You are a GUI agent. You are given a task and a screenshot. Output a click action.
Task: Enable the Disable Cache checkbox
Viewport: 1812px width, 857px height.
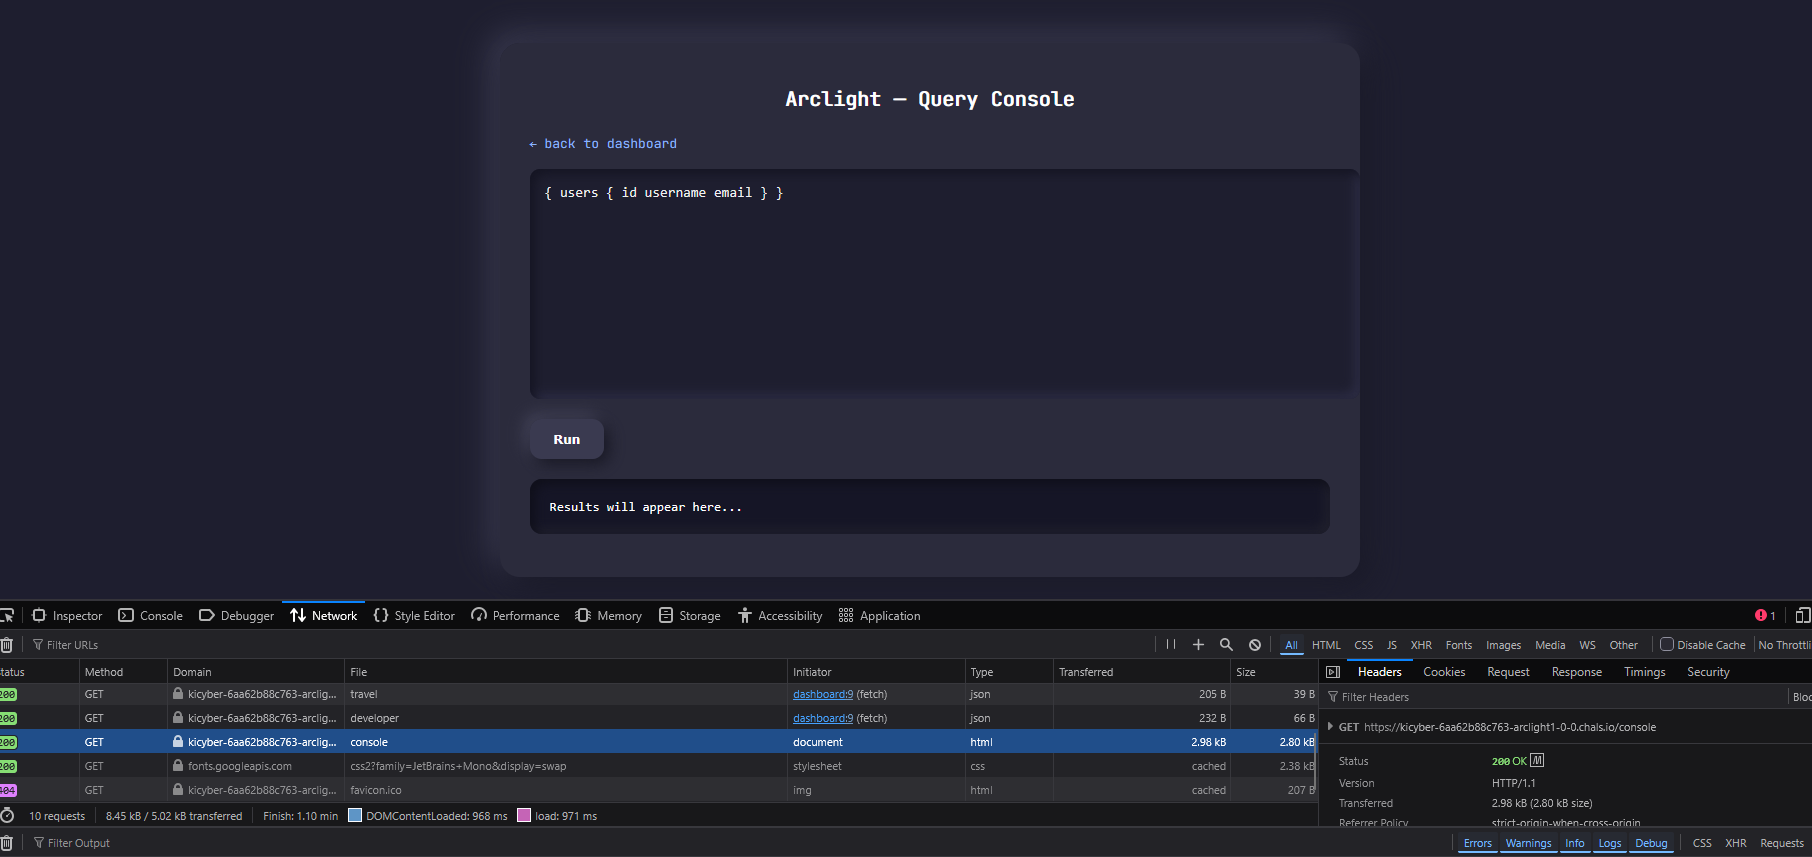pyautogui.click(x=1667, y=645)
